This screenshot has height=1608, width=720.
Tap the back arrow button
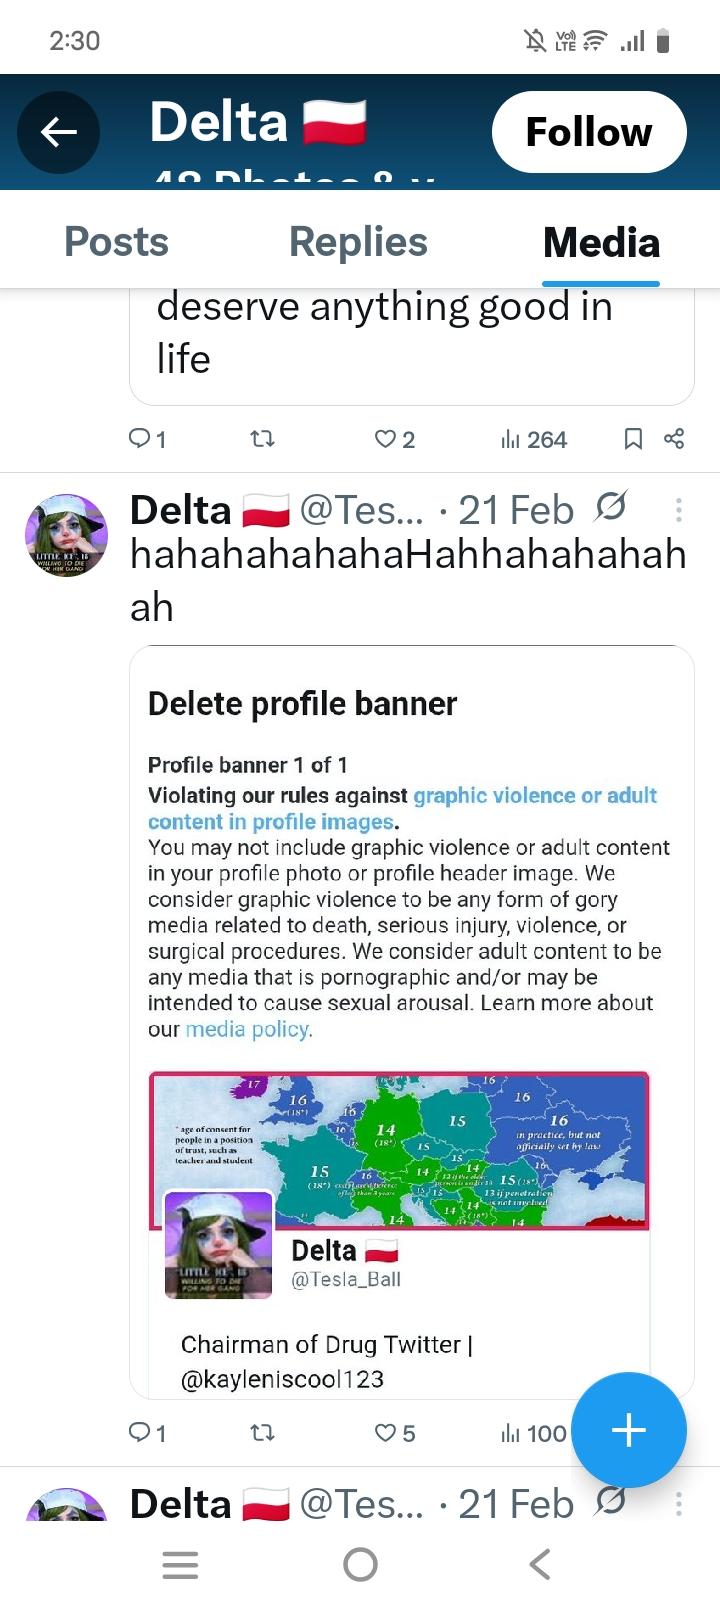(x=58, y=132)
